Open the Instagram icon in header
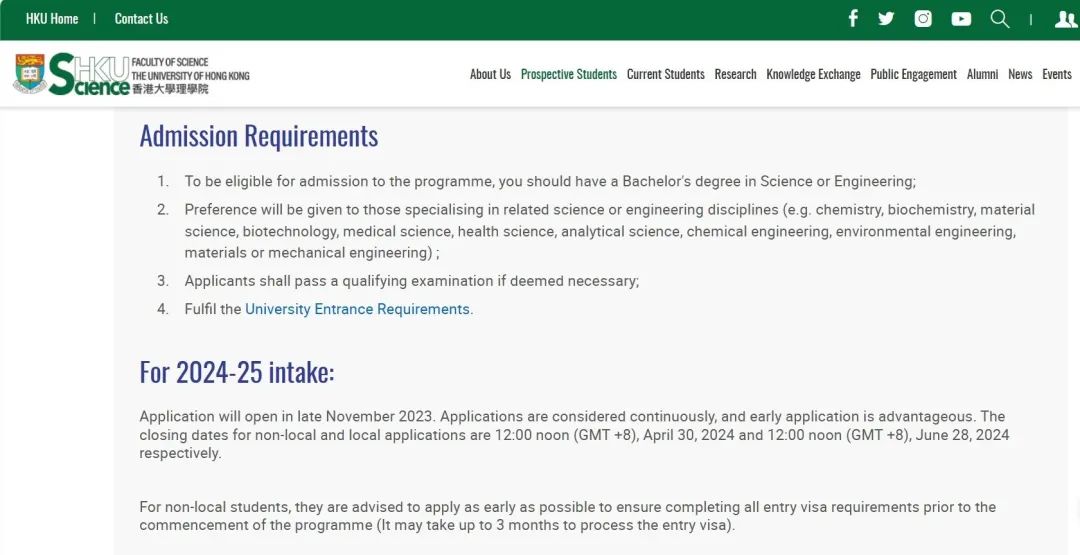This screenshot has width=1080, height=555. (x=923, y=19)
